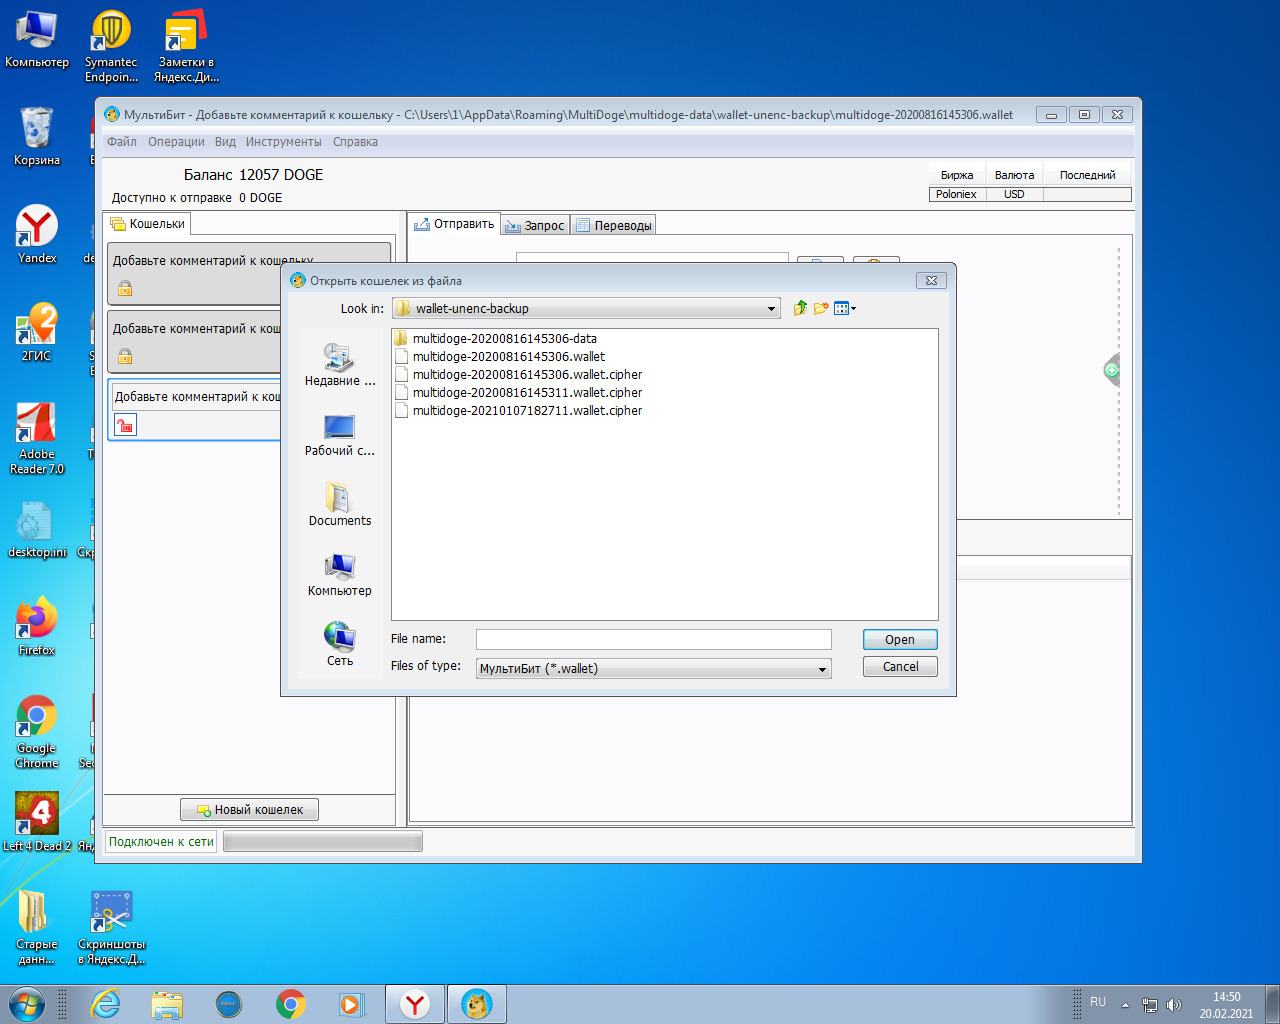The width and height of the screenshot is (1280, 1024).
Task: Open Yandex browser desktop shortcut
Action: tap(37, 235)
